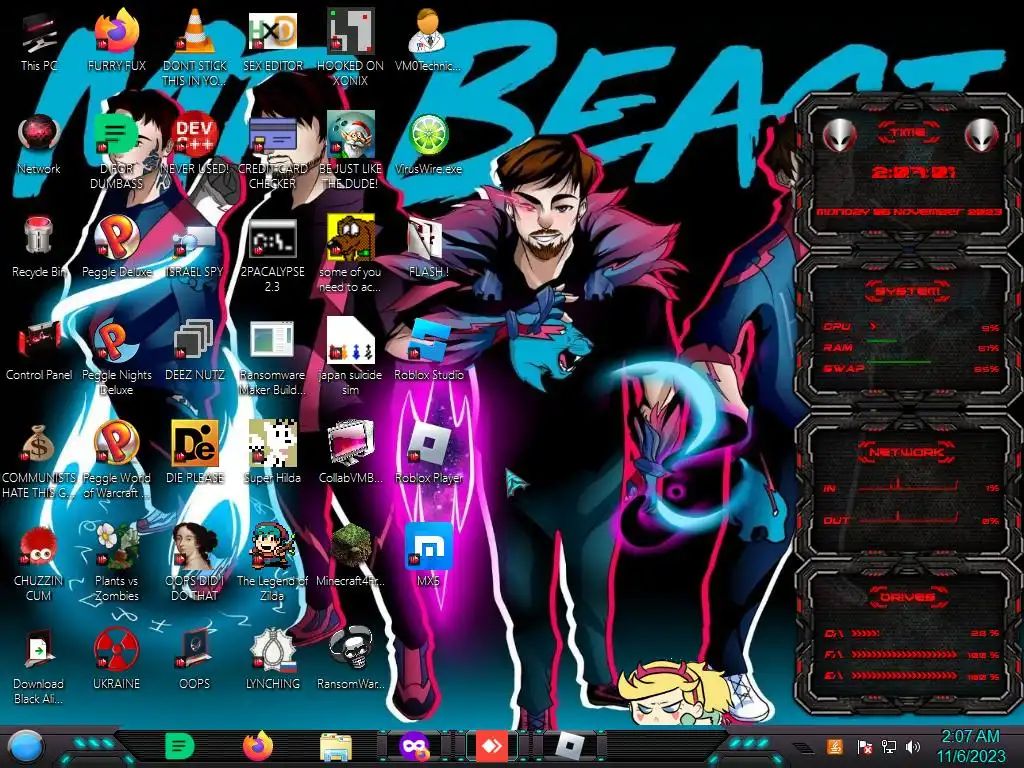Show hidden system tray icons
The width and height of the screenshot is (1024, 768).
[x=803, y=747]
